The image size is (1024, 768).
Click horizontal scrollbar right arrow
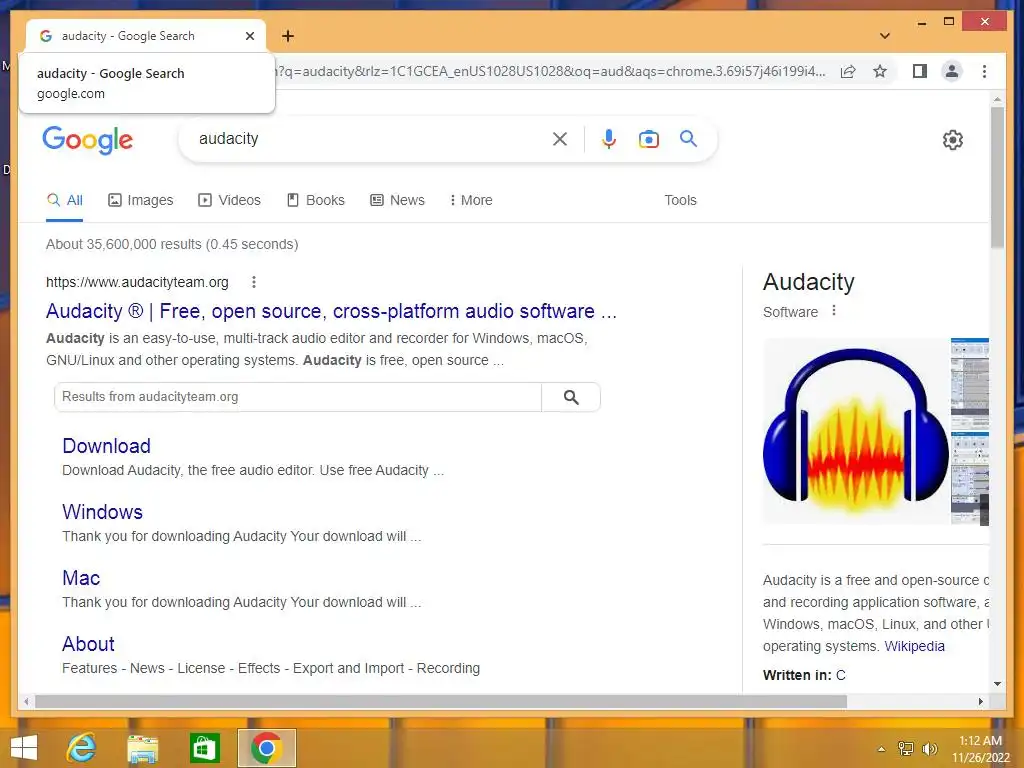tap(981, 701)
